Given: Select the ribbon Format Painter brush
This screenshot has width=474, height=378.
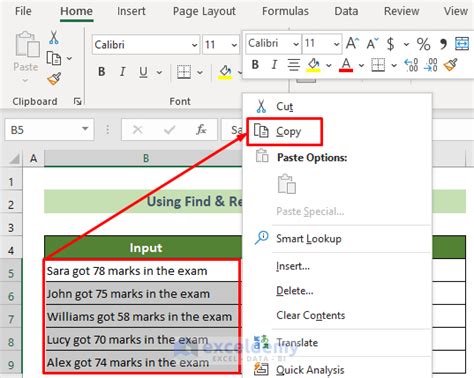Looking at the screenshot, I should [x=54, y=79].
